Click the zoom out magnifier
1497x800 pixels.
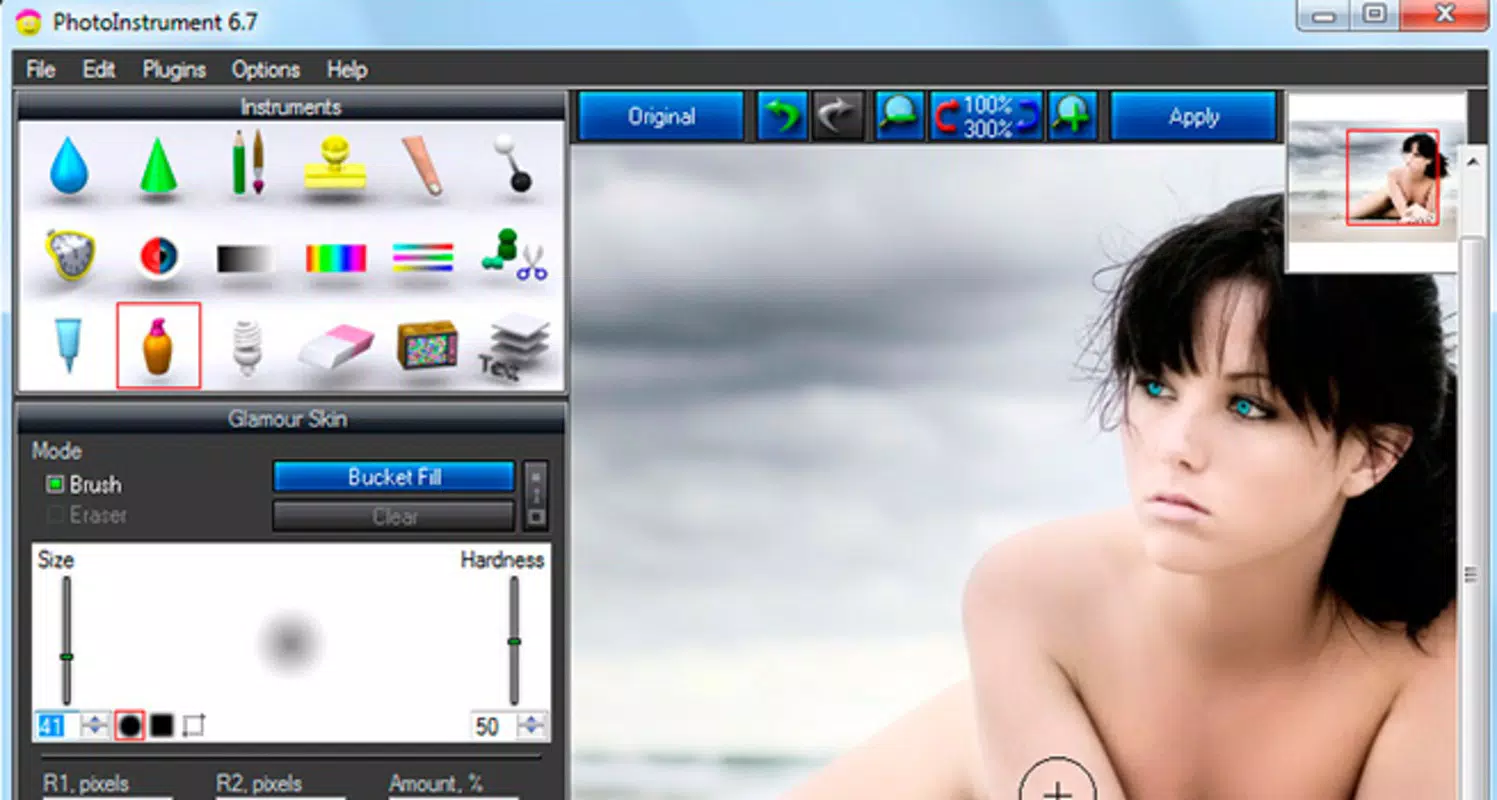(901, 117)
